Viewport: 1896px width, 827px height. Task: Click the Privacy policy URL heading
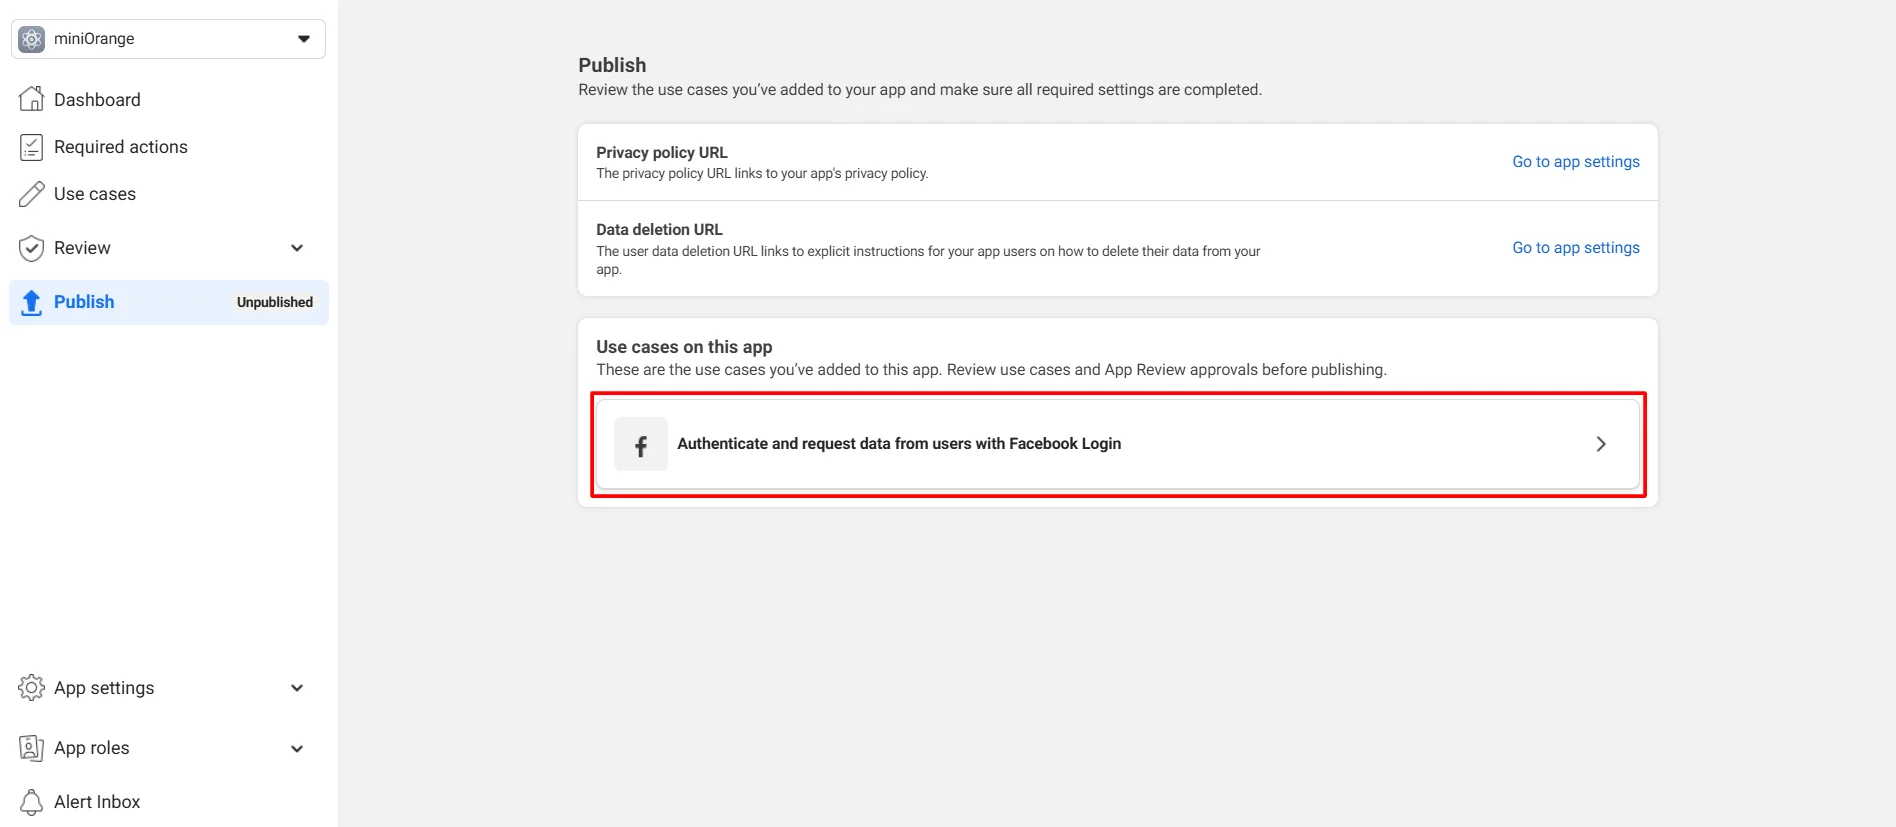pos(662,152)
